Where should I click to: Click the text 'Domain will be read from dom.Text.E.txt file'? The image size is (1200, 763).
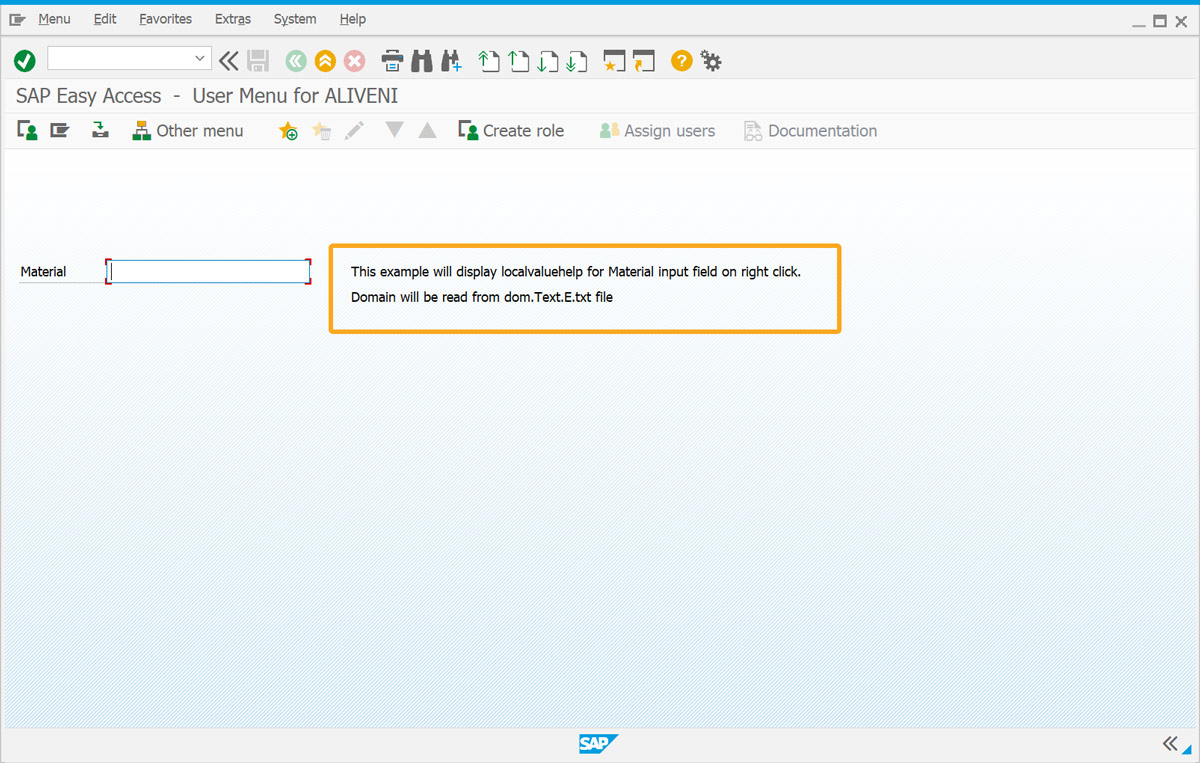482,298
